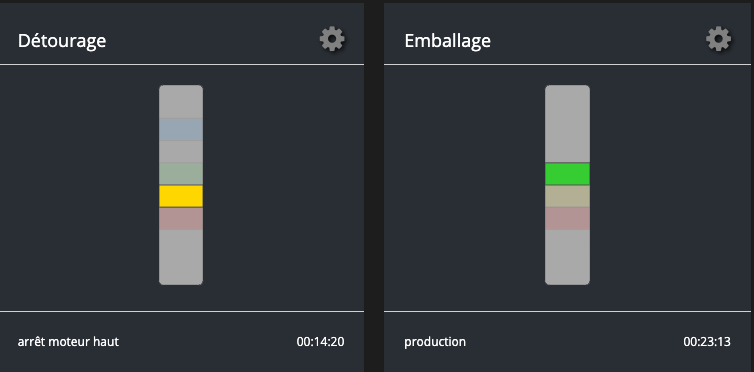Click the top grey segment of Emballage tower
Viewport: 754px width, 372px height.
(567, 124)
